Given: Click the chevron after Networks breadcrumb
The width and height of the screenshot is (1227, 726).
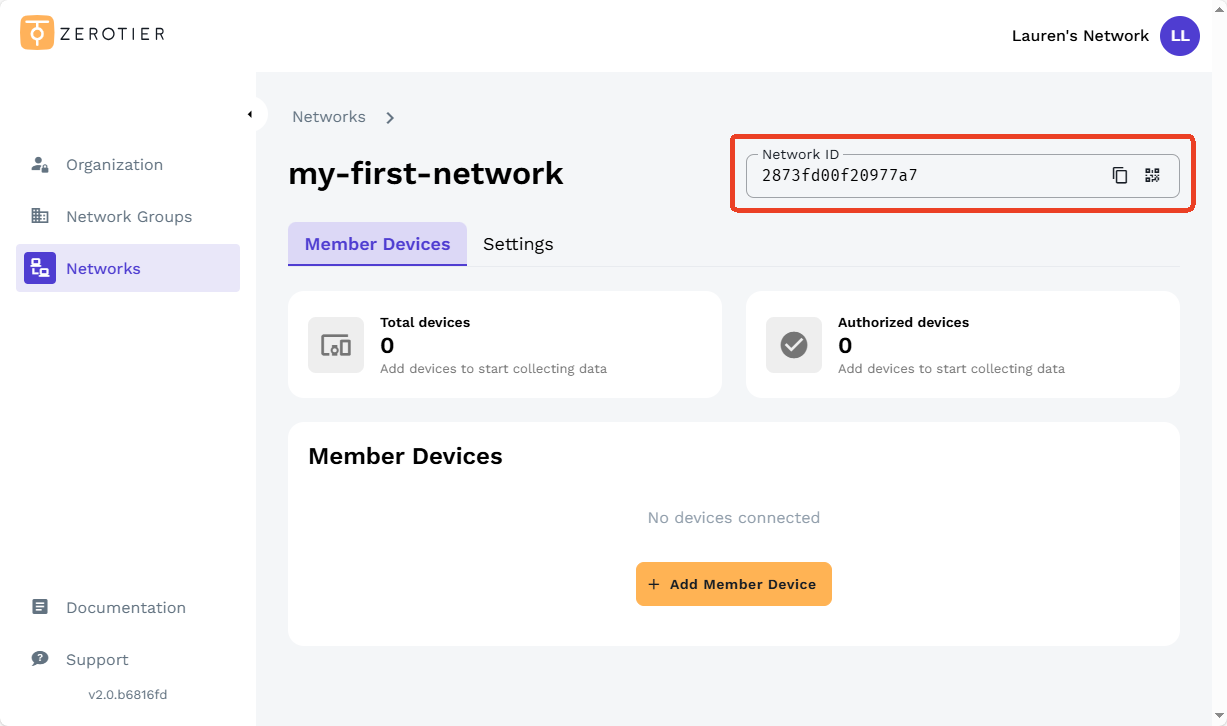Looking at the screenshot, I should [x=390, y=117].
